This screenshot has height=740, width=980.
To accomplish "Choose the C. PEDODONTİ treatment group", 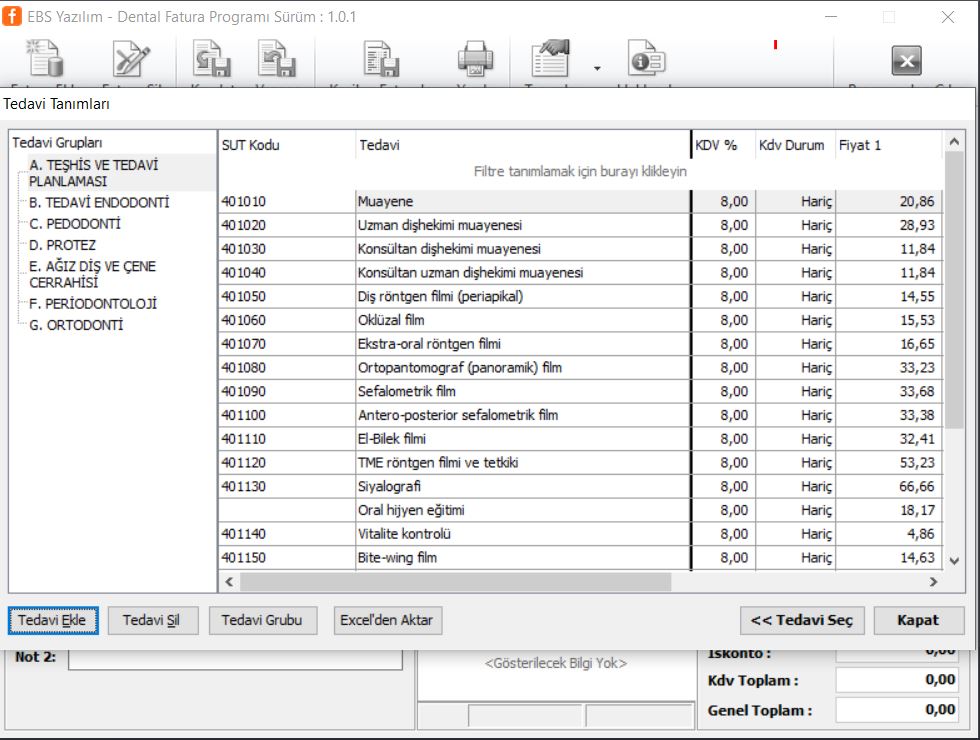I will pyautogui.click(x=75, y=224).
